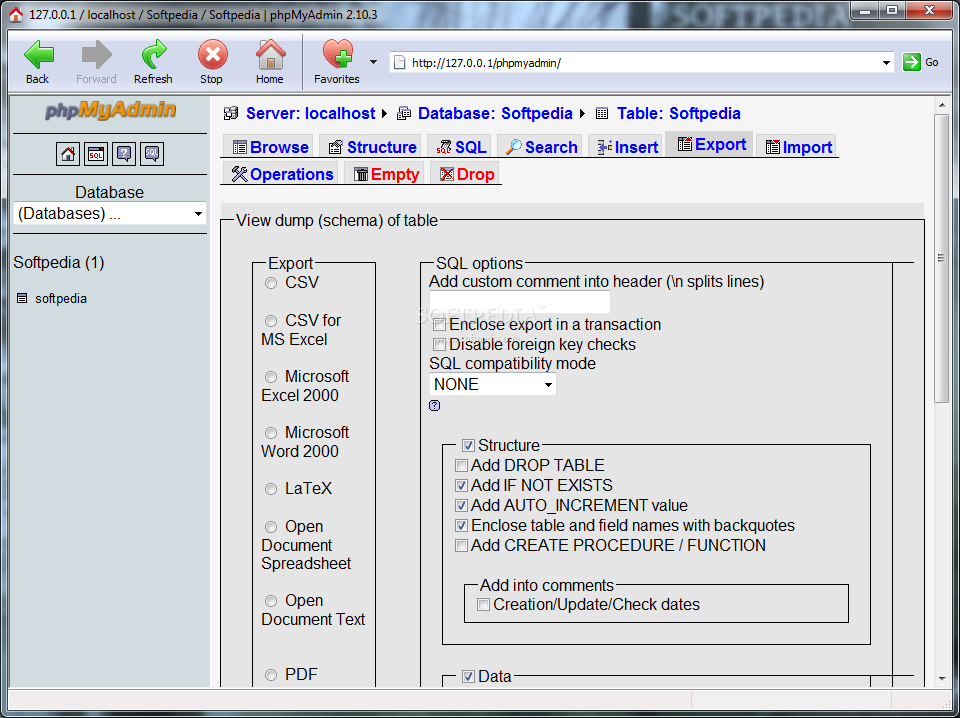960x718 pixels.
Task: Open the Import tab
Action: click(x=797, y=147)
